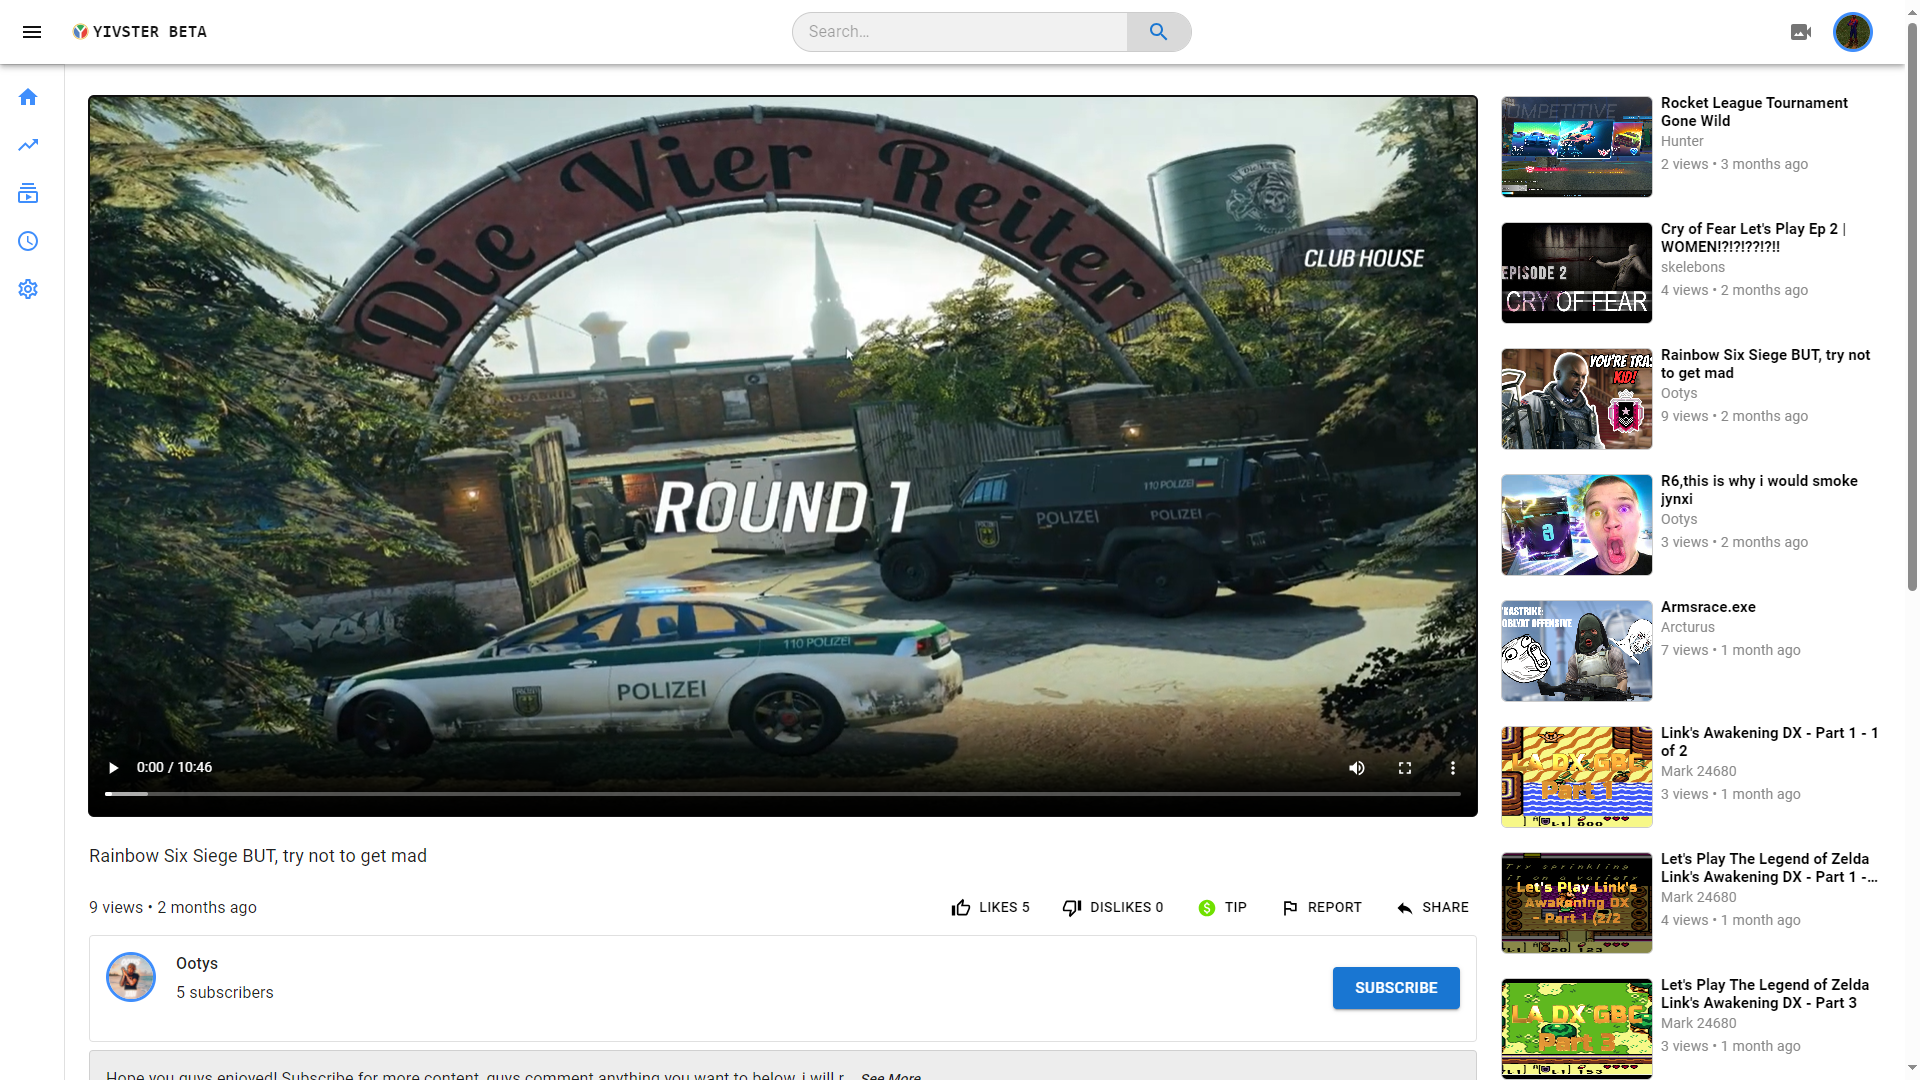
Task: Open the Rocket League Tournament Gone Wild title
Action: 1754,112
